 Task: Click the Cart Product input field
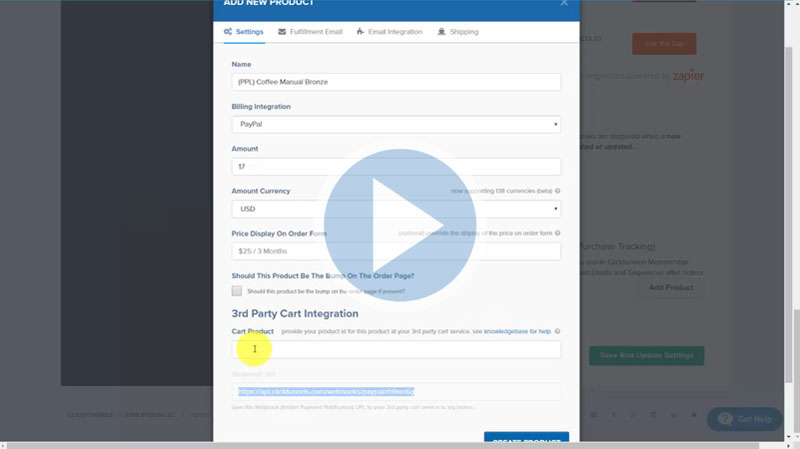pyautogui.click(x=396, y=349)
